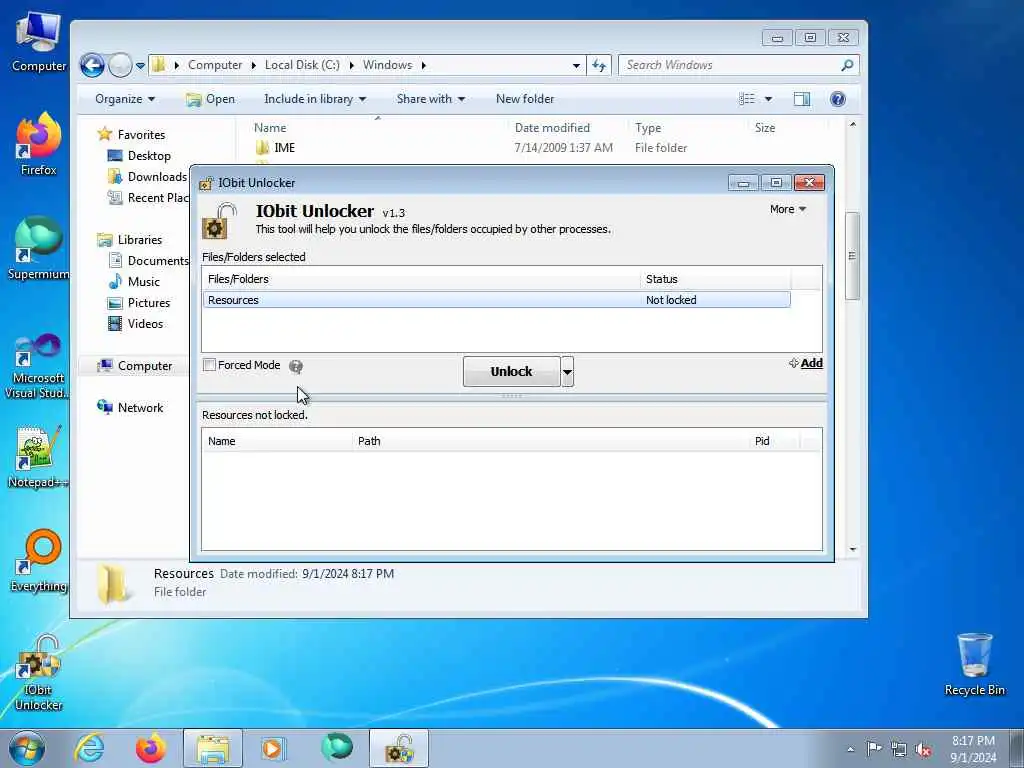Viewport: 1024px width, 768px height.
Task: Sort by the Path column header
Action: click(551, 441)
